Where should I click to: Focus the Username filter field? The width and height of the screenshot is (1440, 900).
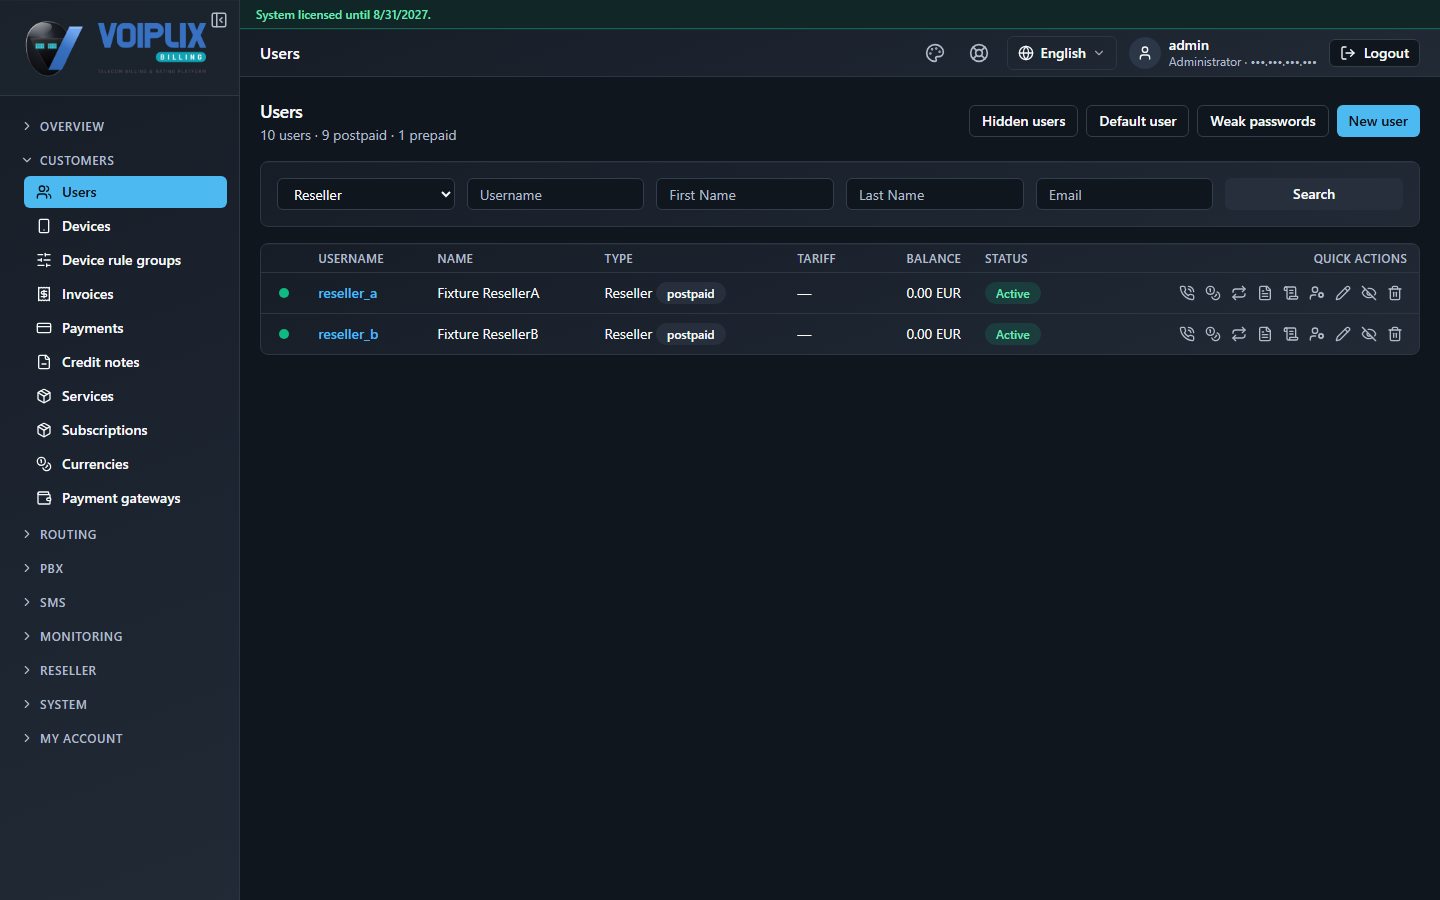coord(555,194)
